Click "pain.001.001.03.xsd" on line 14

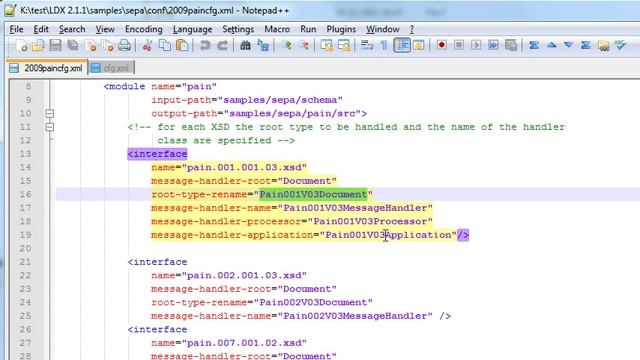(x=244, y=167)
